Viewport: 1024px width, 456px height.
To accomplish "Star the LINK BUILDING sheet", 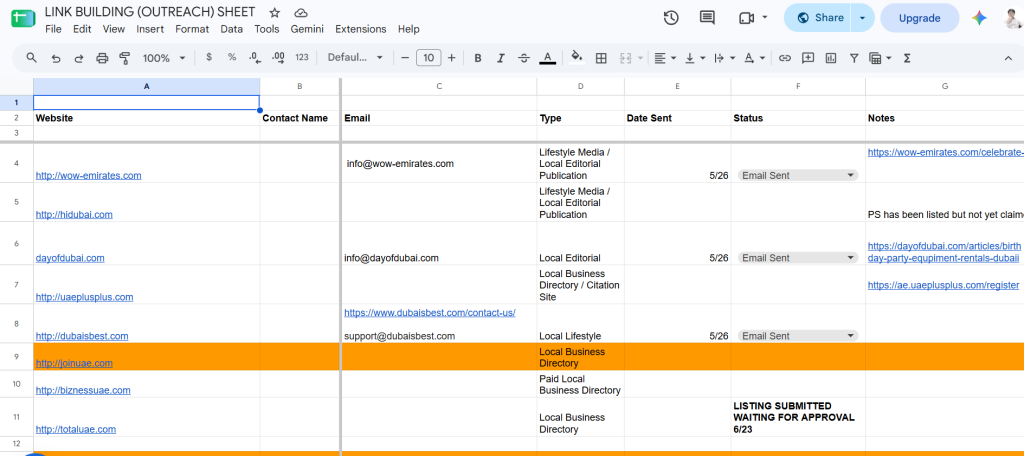I will [275, 12].
